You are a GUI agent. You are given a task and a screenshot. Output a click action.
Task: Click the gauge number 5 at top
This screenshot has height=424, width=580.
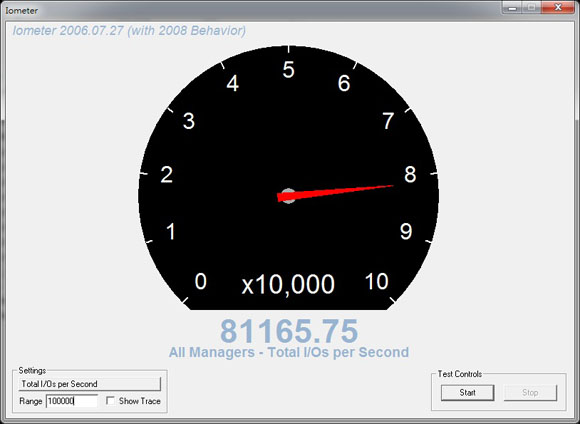[289, 70]
